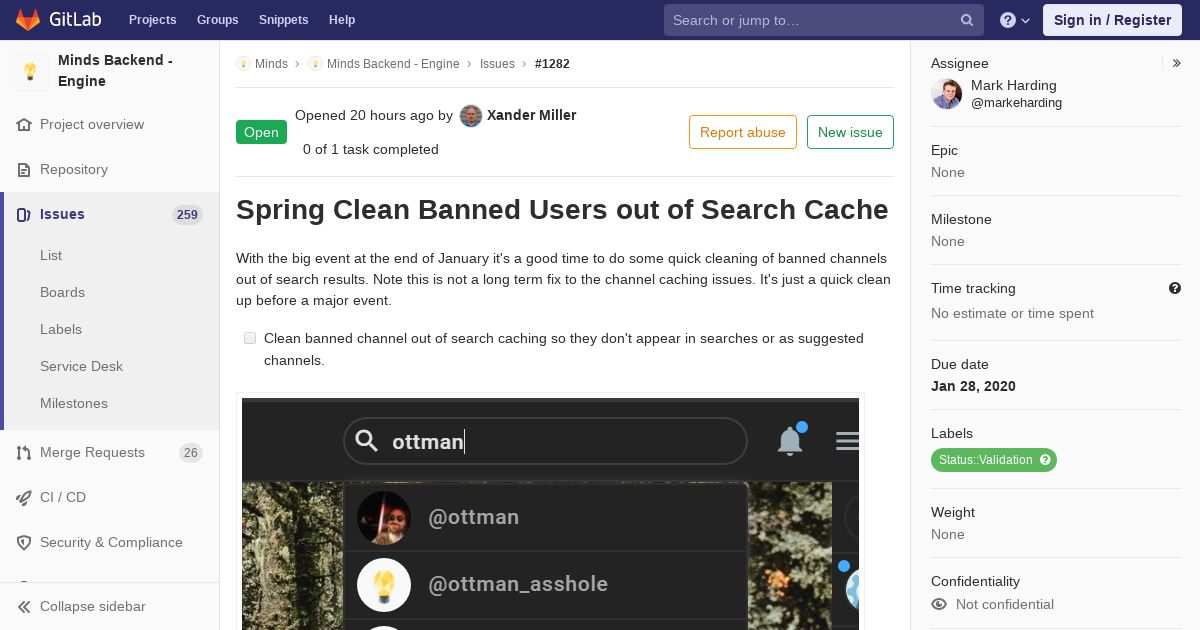Check the Clean banned channel task checkbox
Screen dimensions: 1200x630
[250, 338]
